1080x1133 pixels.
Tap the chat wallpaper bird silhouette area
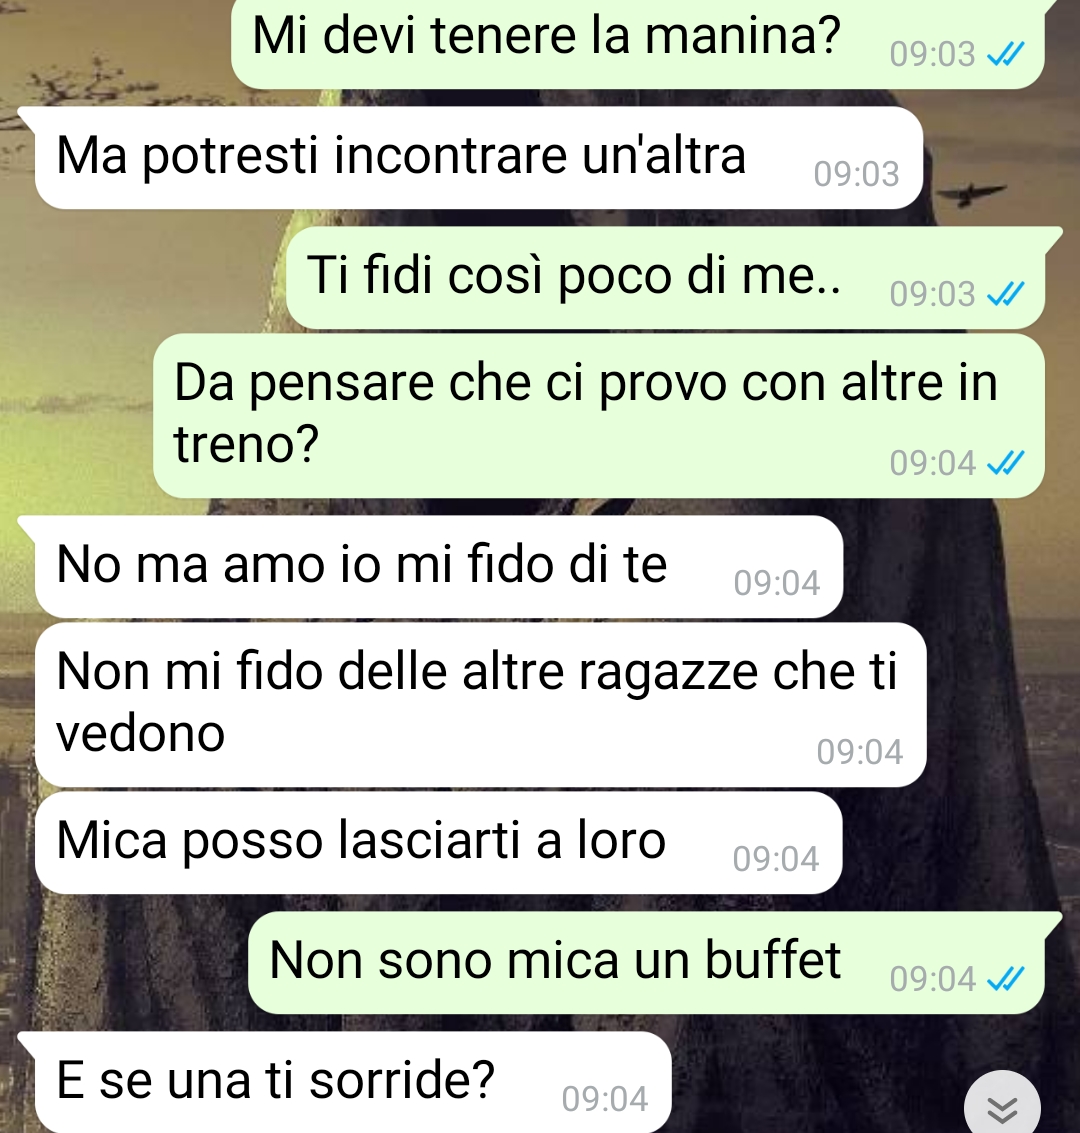[970, 194]
